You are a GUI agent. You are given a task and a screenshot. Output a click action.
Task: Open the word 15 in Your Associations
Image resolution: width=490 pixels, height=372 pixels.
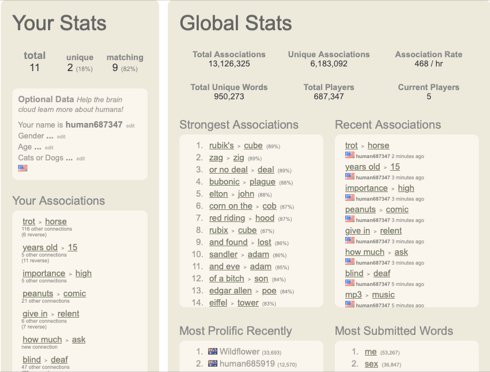pos(72,247)
